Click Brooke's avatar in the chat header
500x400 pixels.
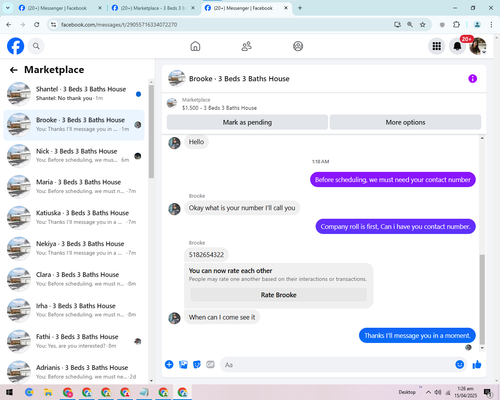pyautogui.click(x=177, y=79)
